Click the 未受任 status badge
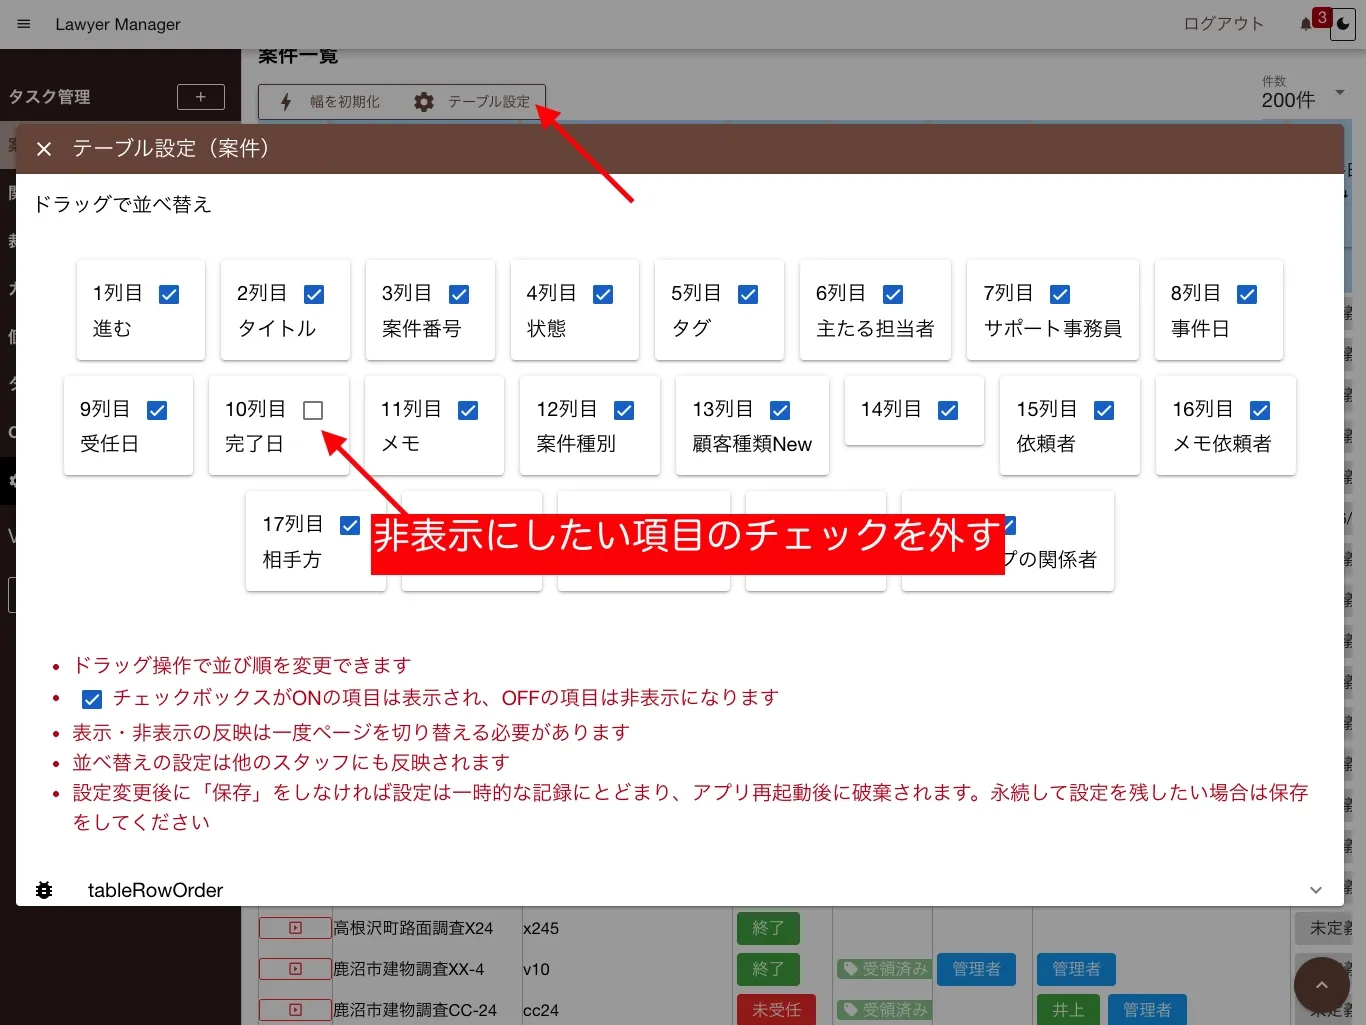This screenshot has width=1366, height=1025. [x=776, y=1010]
